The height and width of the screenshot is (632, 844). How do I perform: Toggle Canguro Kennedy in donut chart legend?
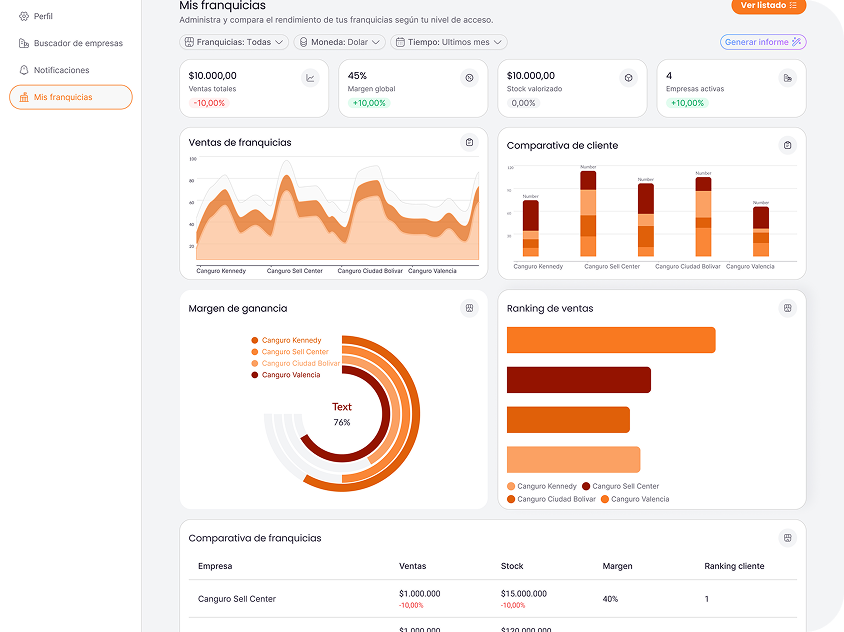291,341
